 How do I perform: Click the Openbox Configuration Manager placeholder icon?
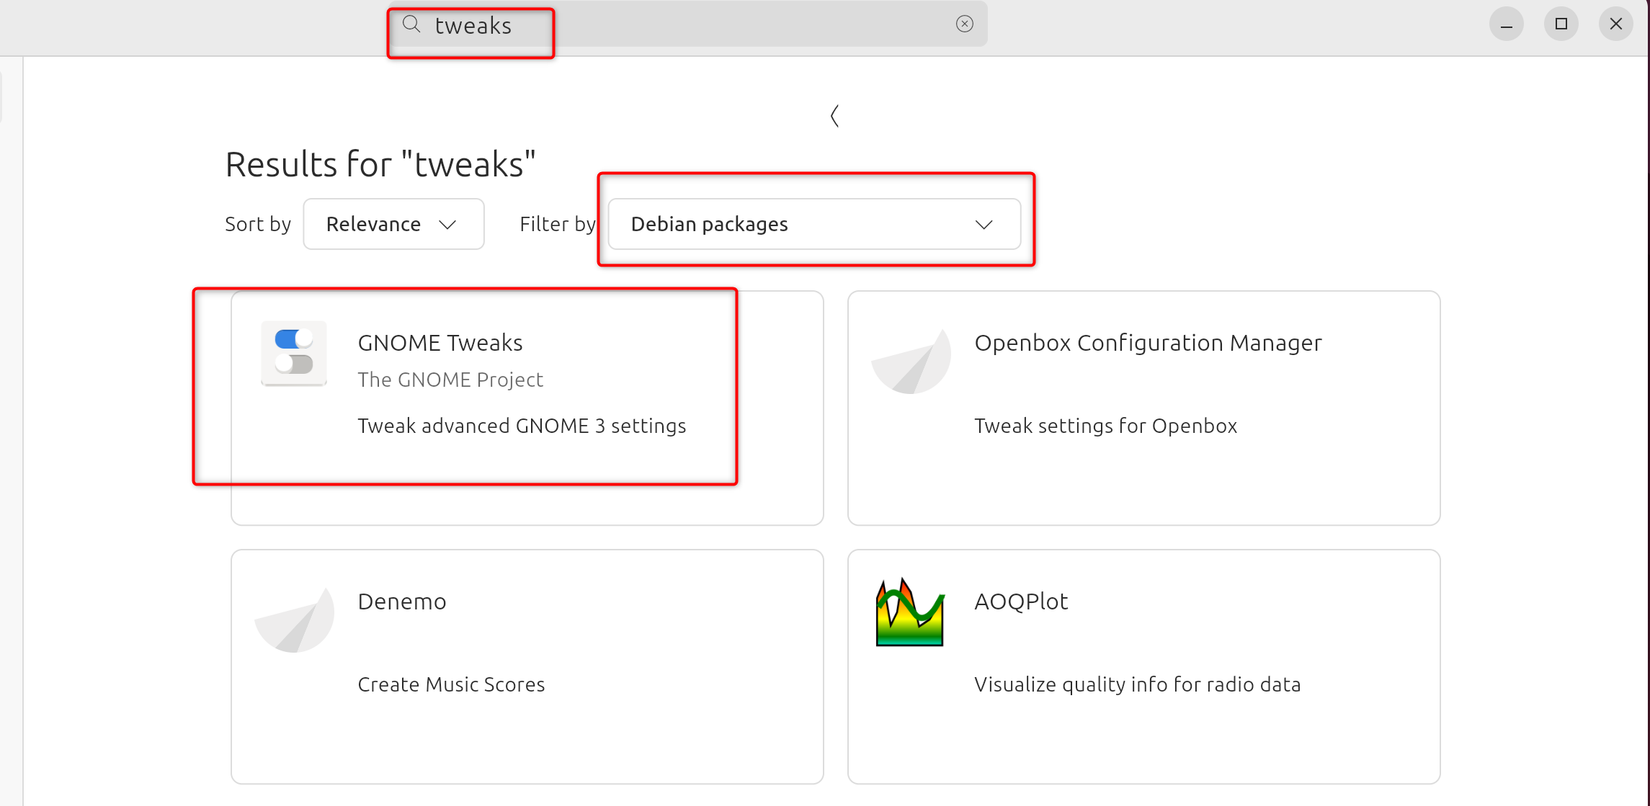910,359
